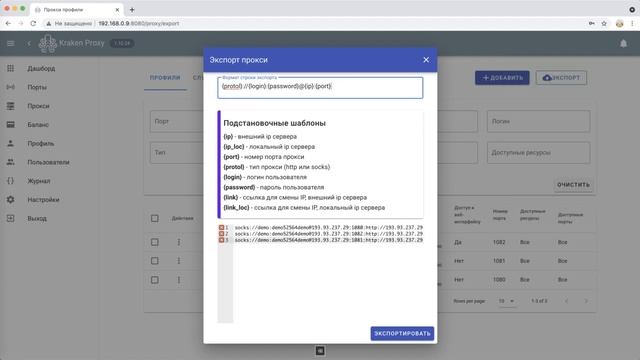
Task: Open Прокси in the sidebar
Action: 38,106
